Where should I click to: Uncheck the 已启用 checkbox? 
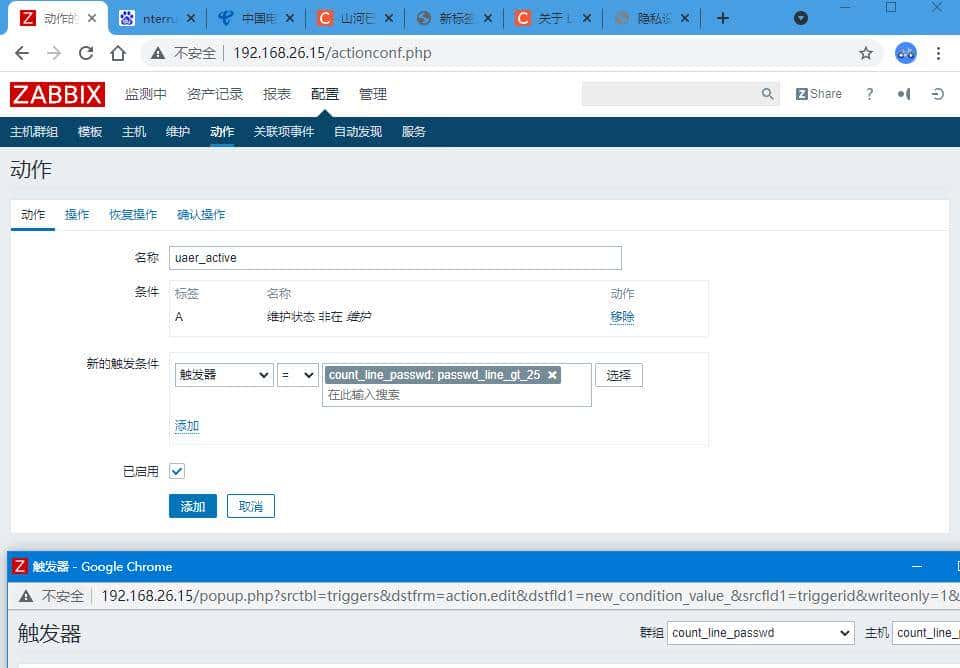pyautogui.click(x=177, y=470)
